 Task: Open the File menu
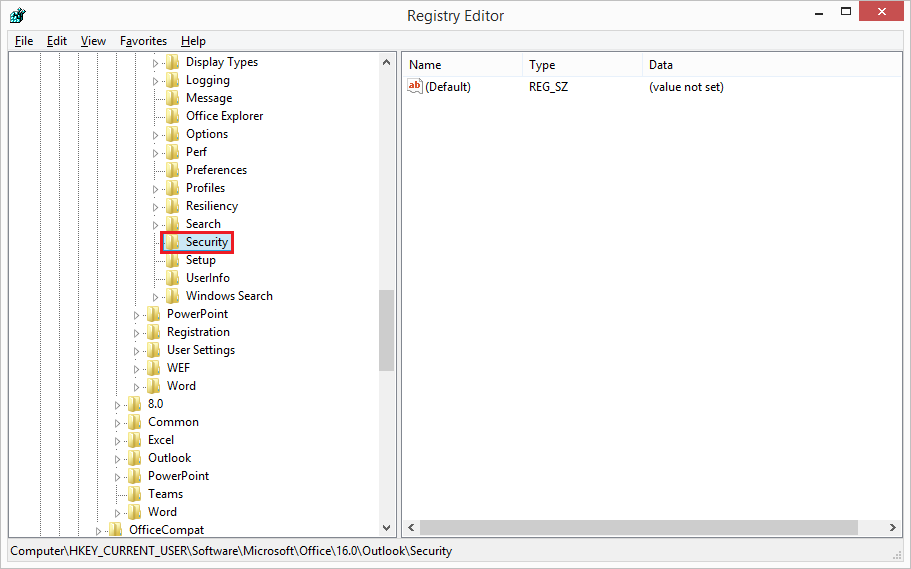coord(24,41)
